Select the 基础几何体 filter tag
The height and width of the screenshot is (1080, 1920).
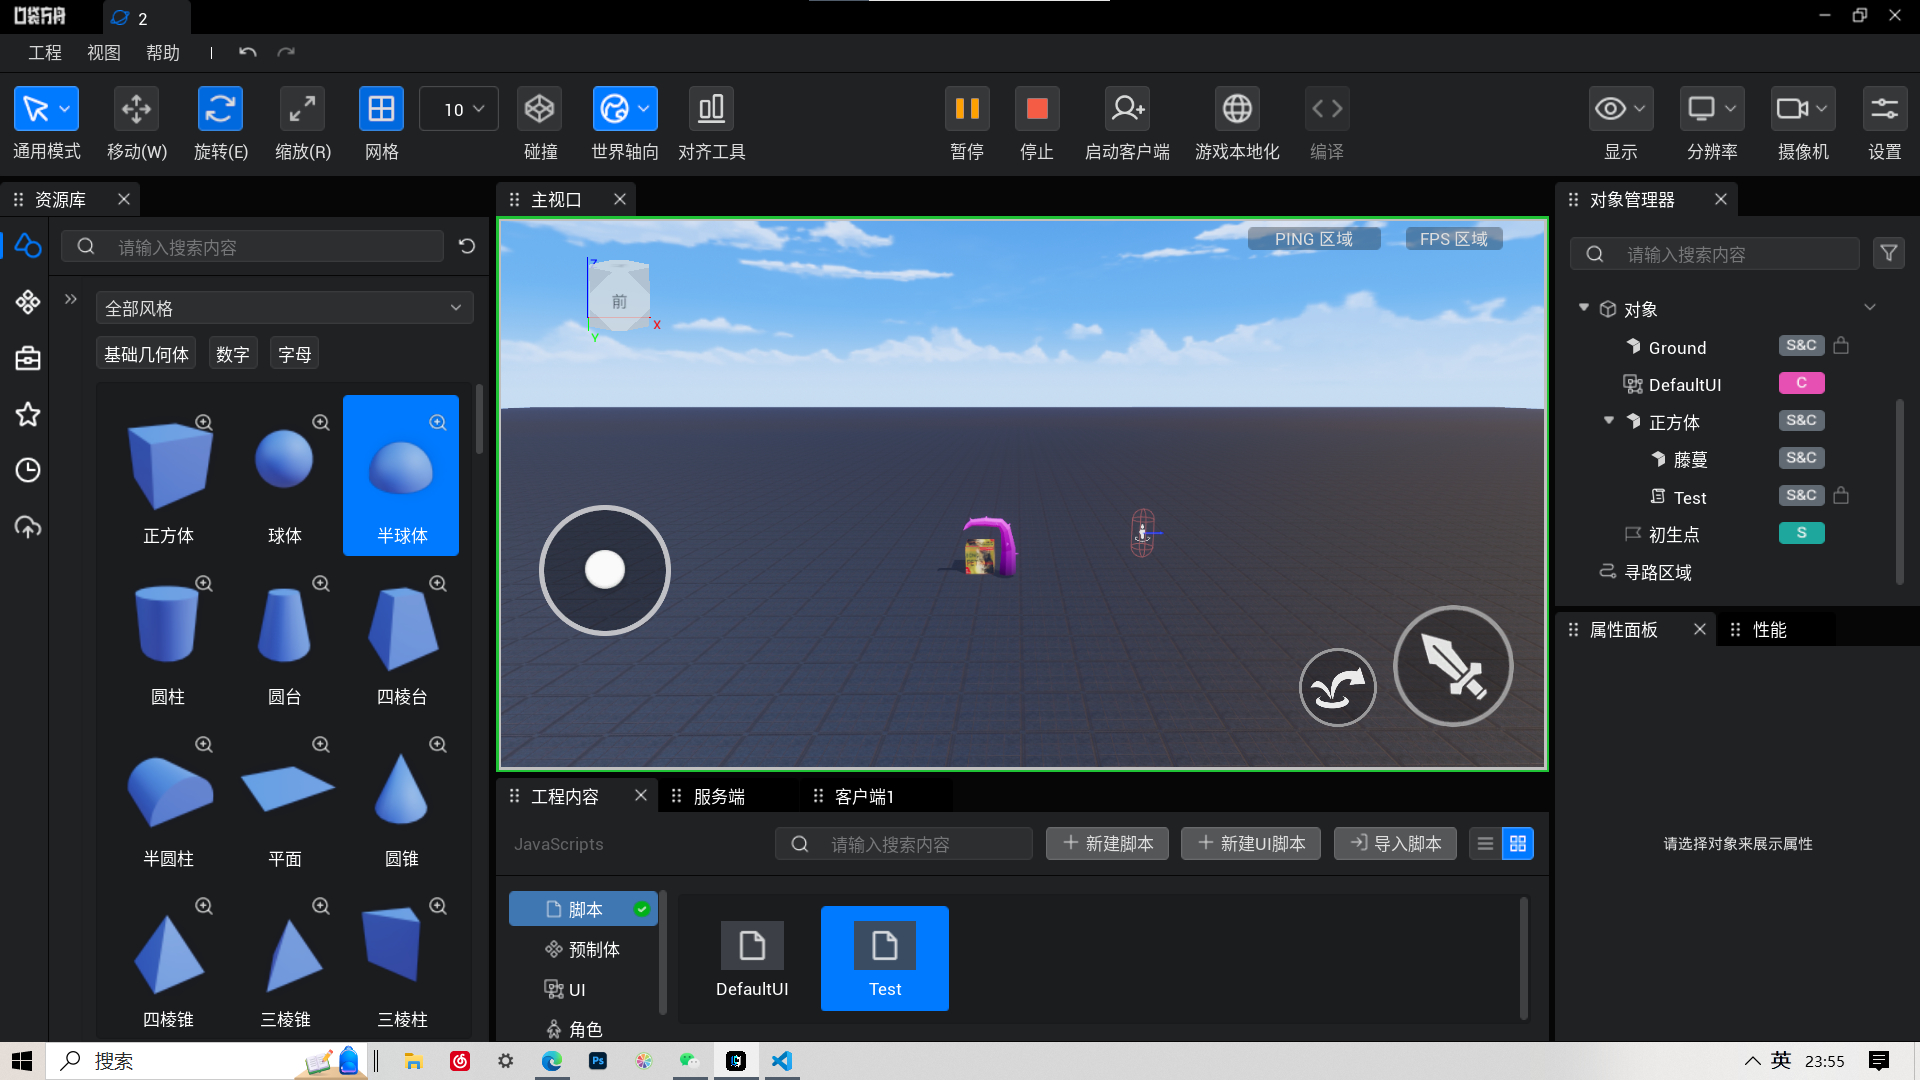click(146, 354)
